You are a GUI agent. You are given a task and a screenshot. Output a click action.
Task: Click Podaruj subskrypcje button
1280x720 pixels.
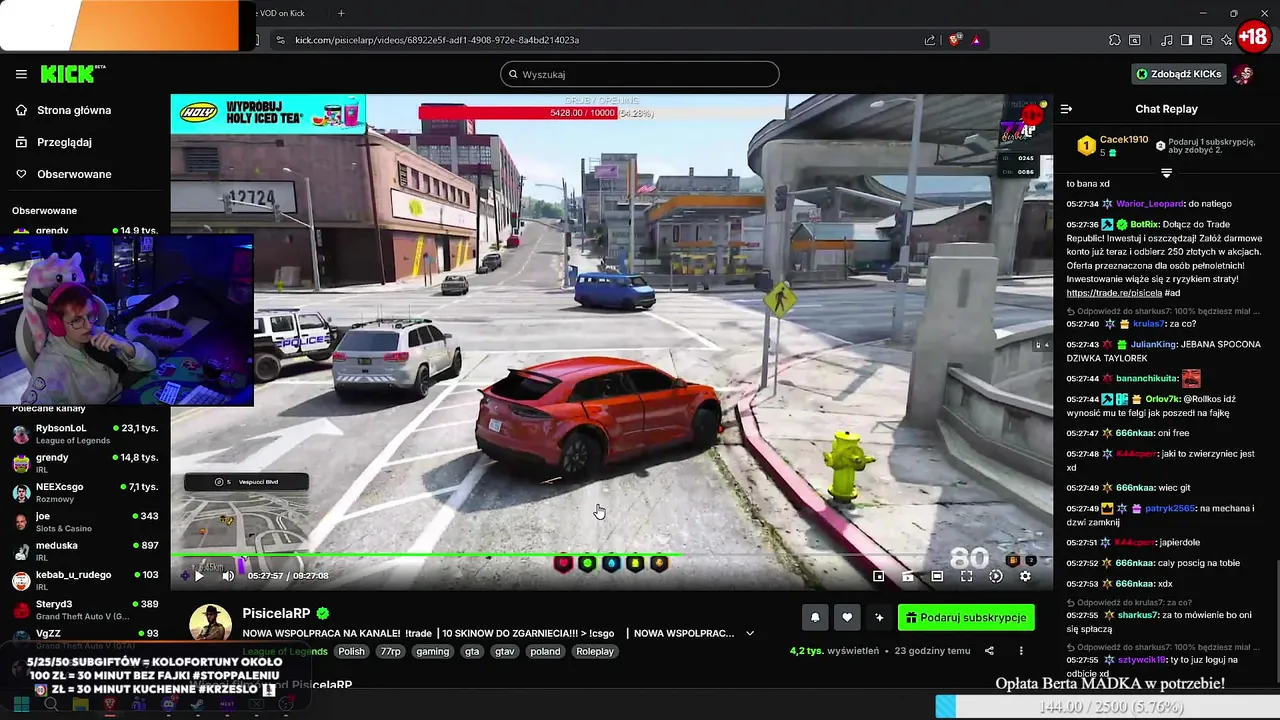966,618
